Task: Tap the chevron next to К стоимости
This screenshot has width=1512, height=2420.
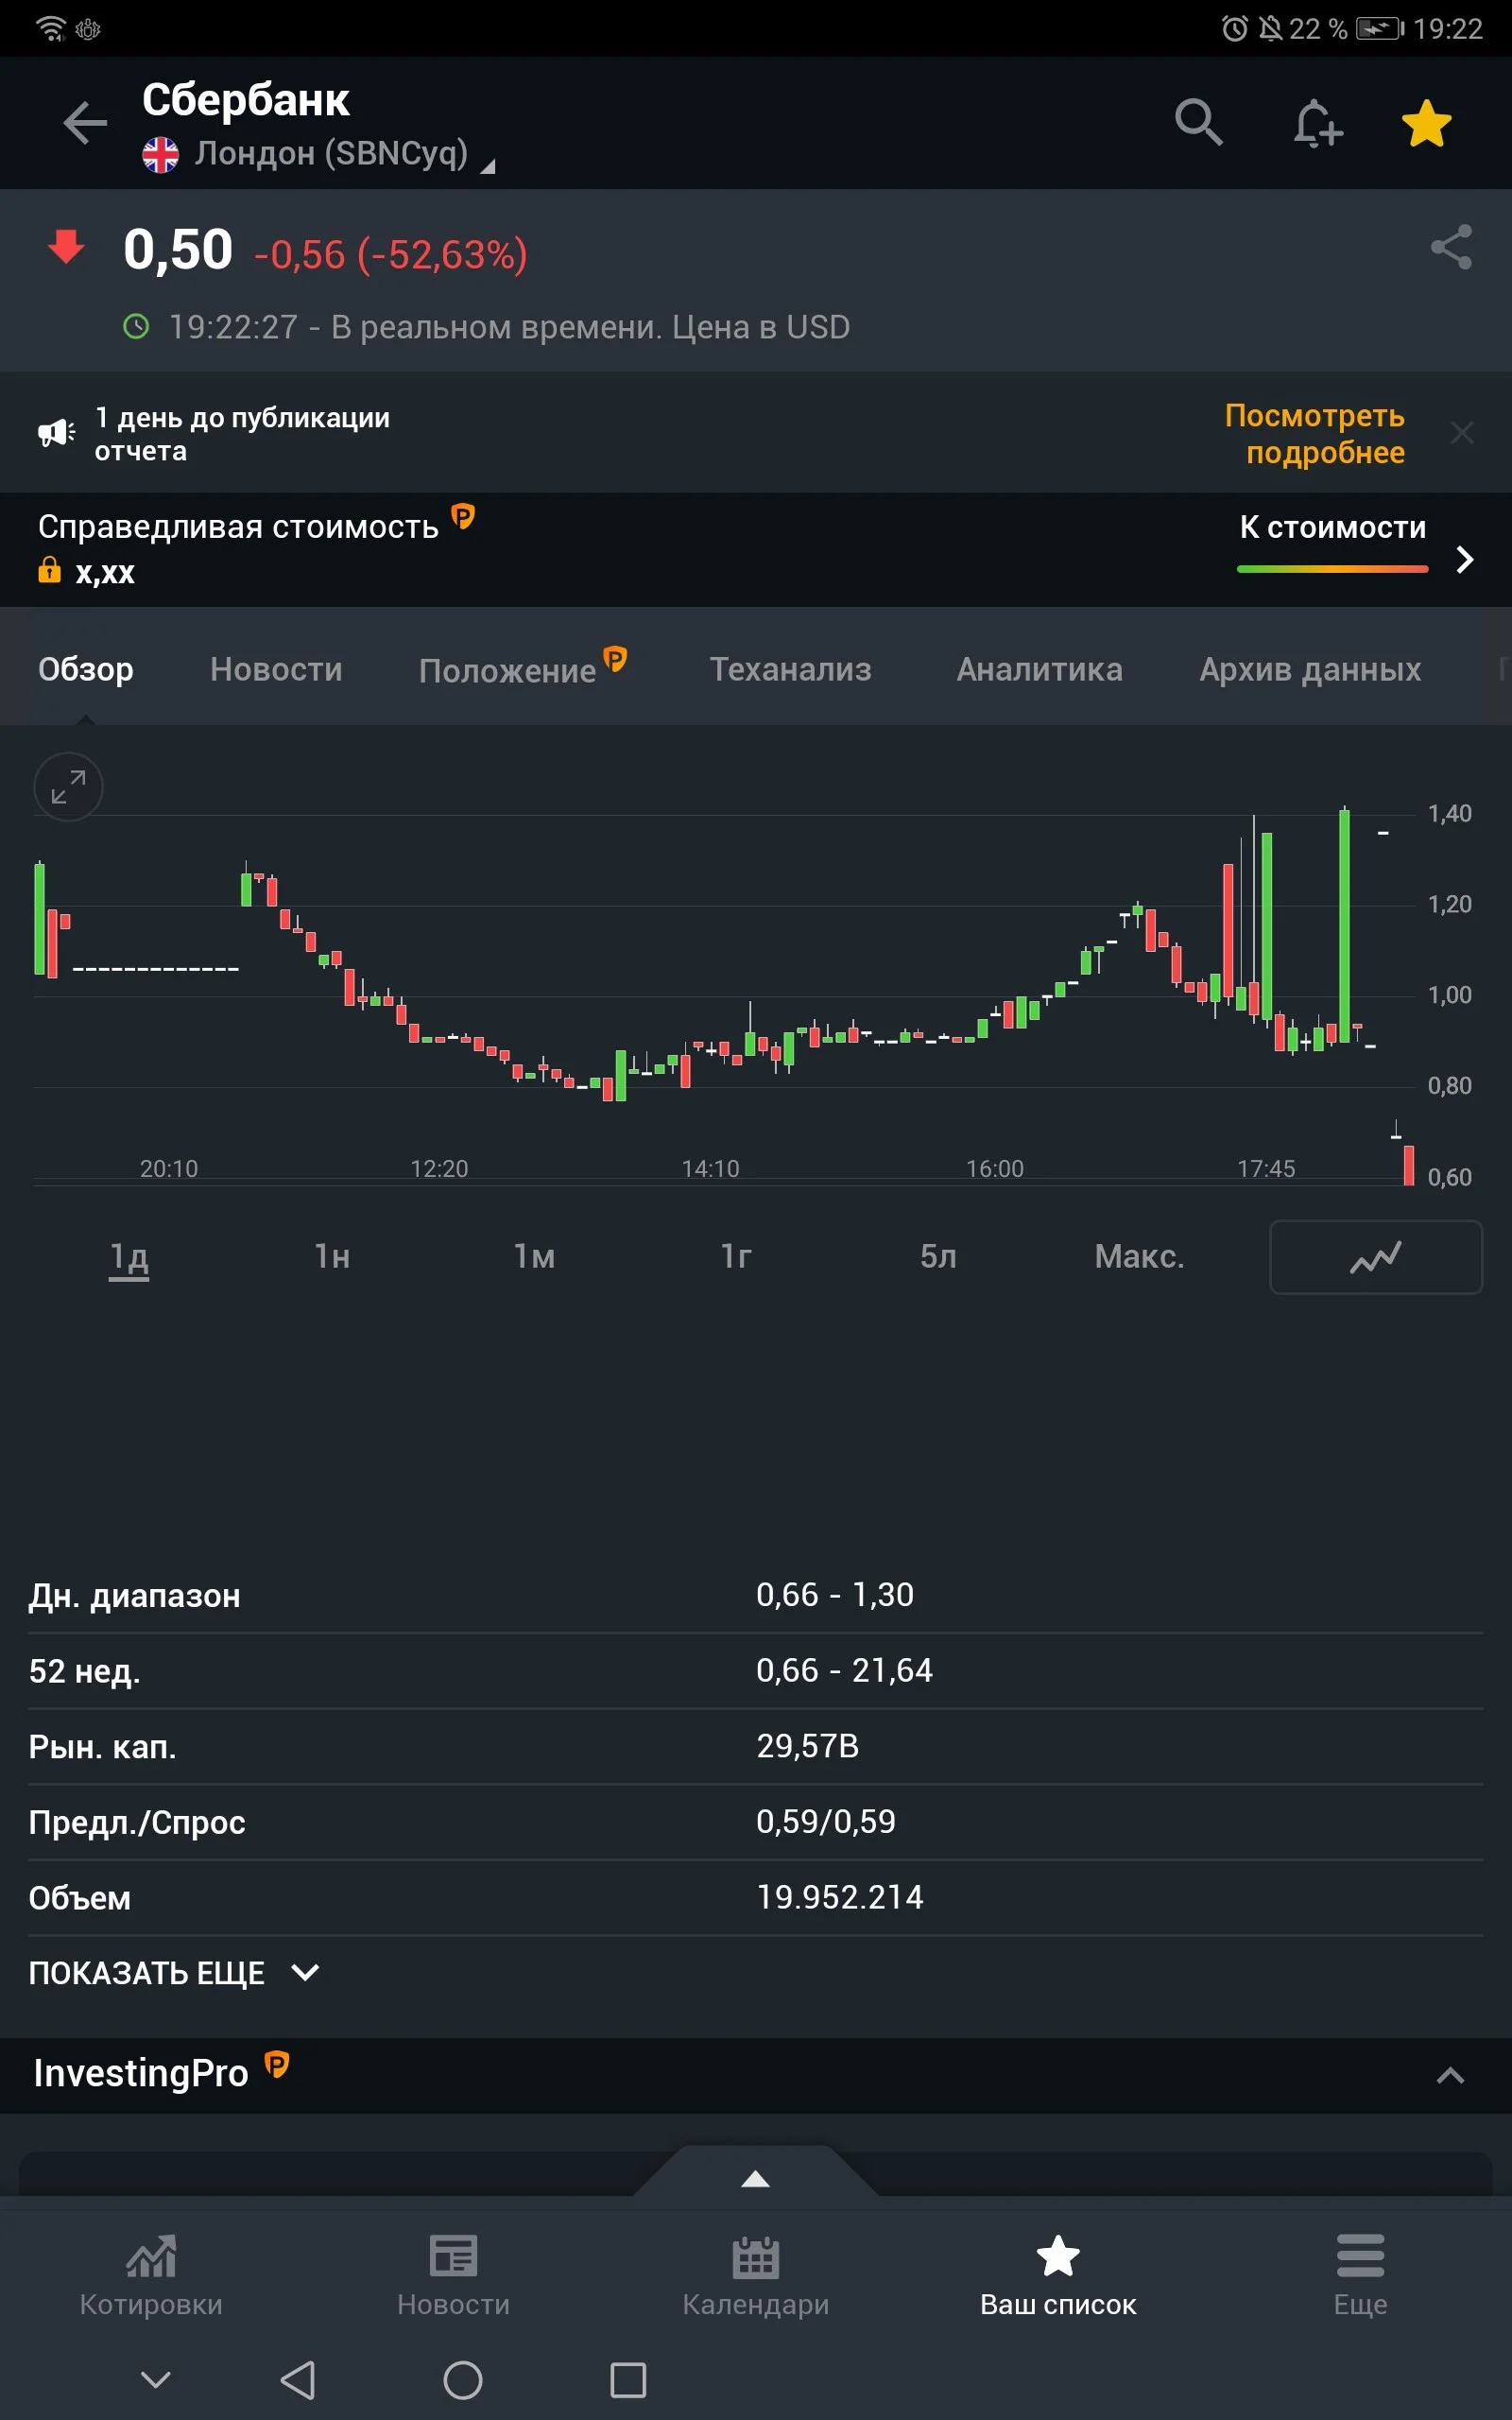Action: point(1465,559)
